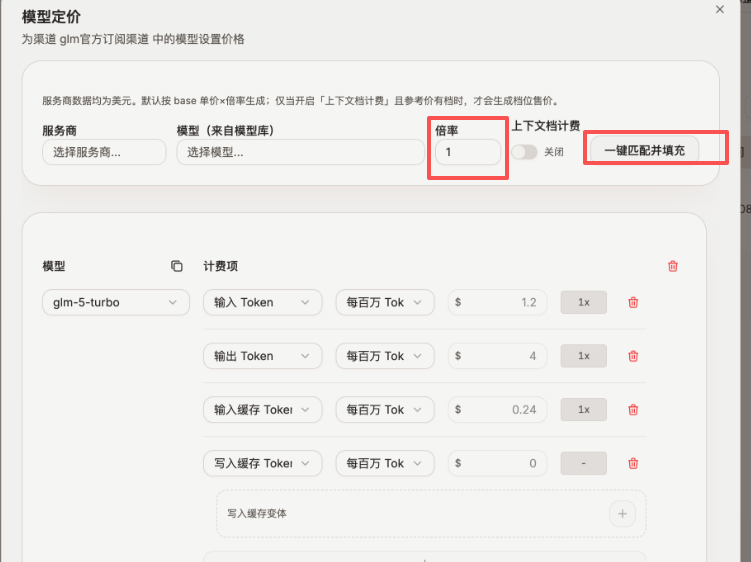This screenshot has width=751, height=562.
Task: Close the 模型定价 dialog
Action: [x=719, y=9]
